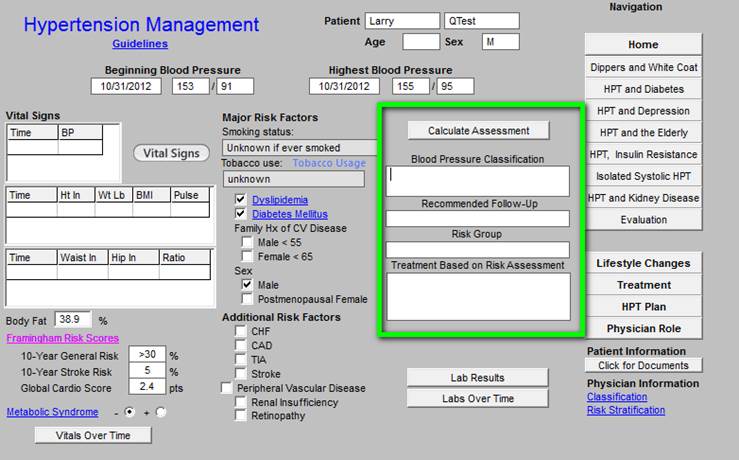Open HPT and Diabetes page
This screenshot has height=460, width=739.
(x=643, y=89)
